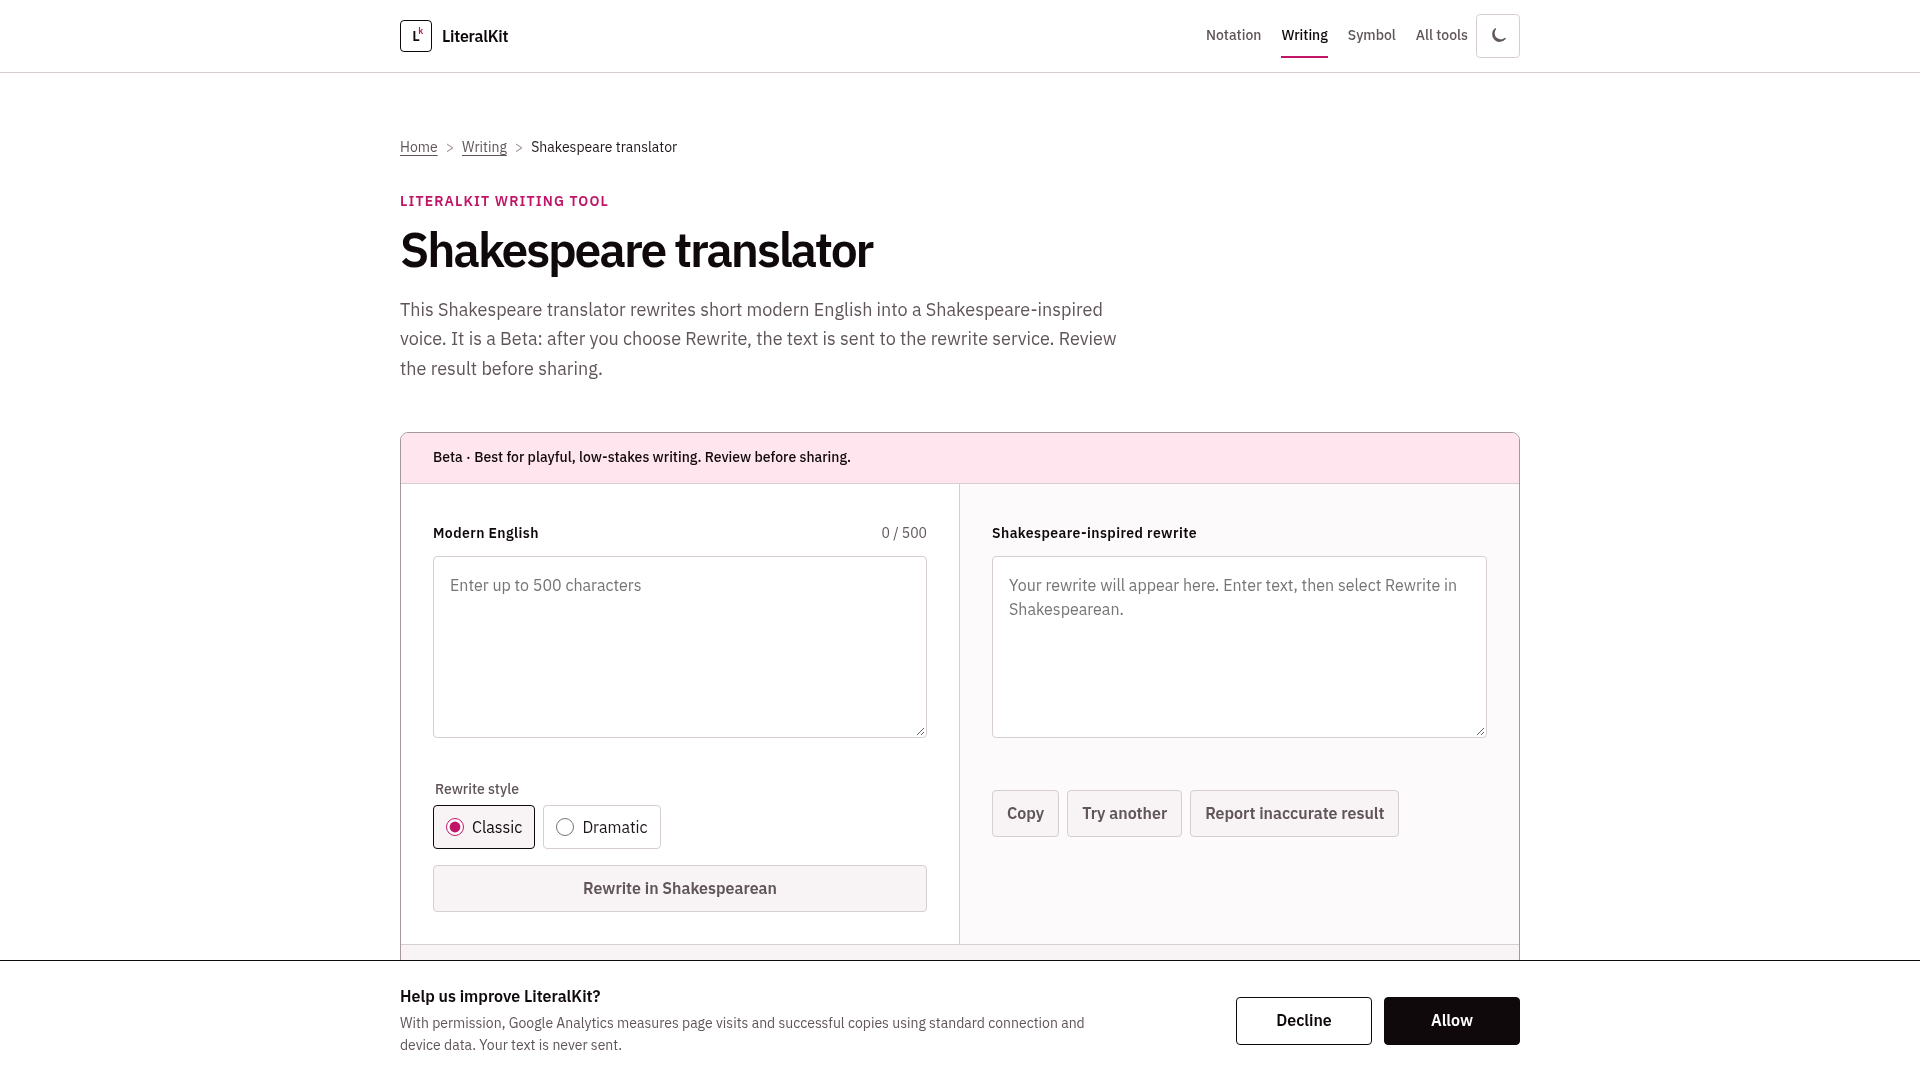Viewport: 1920px width, 1080px height.
Task: Click the Beta notice banner text
Action: pos(642,457)
